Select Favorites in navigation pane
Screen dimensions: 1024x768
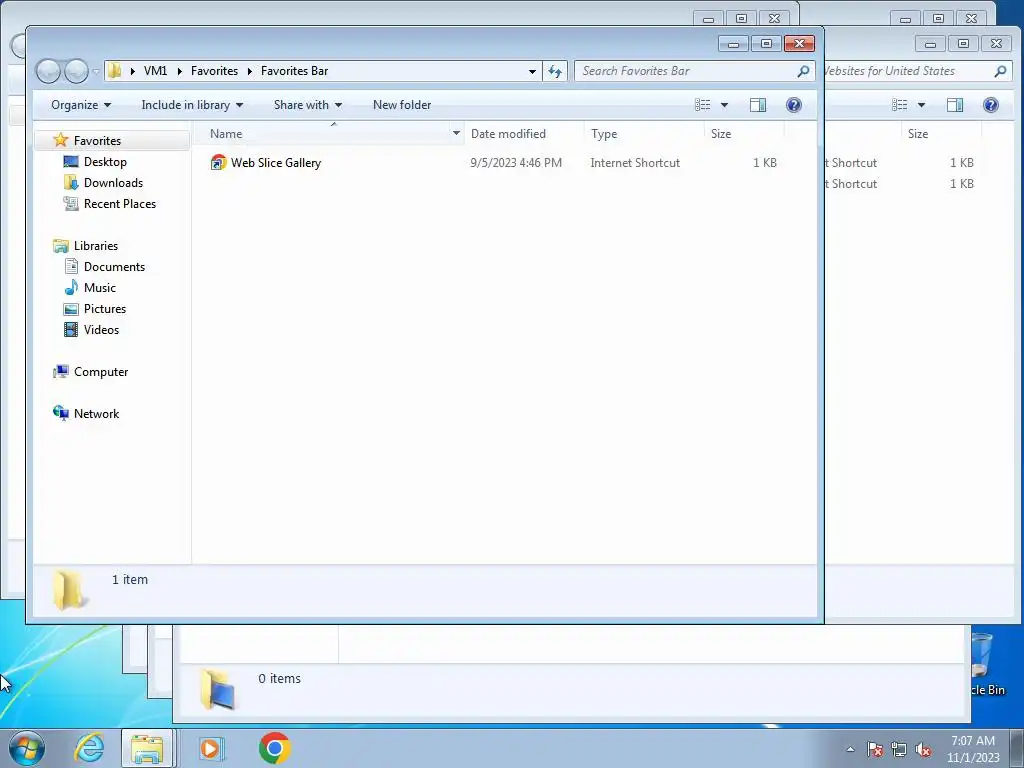point(97,140)
